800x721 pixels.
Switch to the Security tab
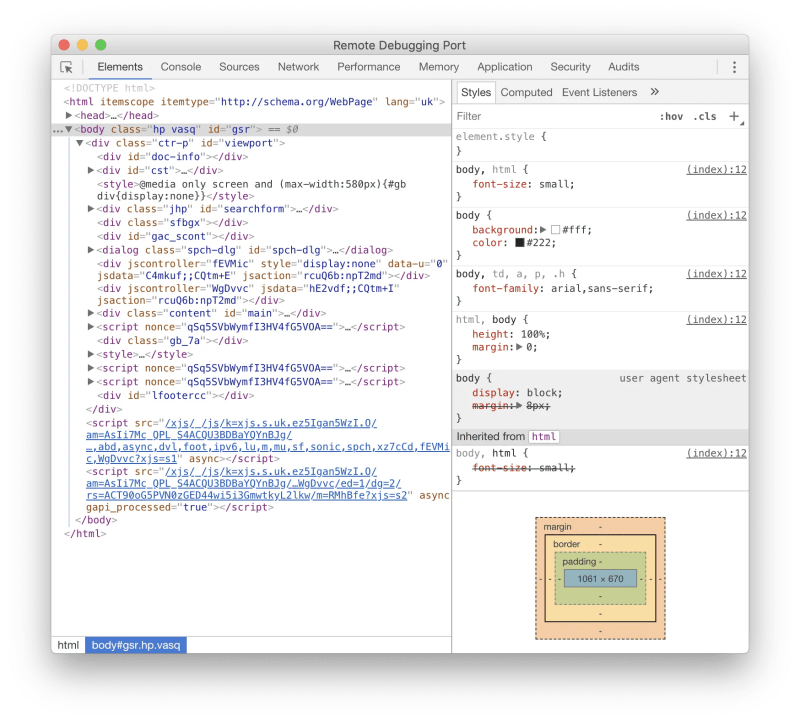click(570, 67)
